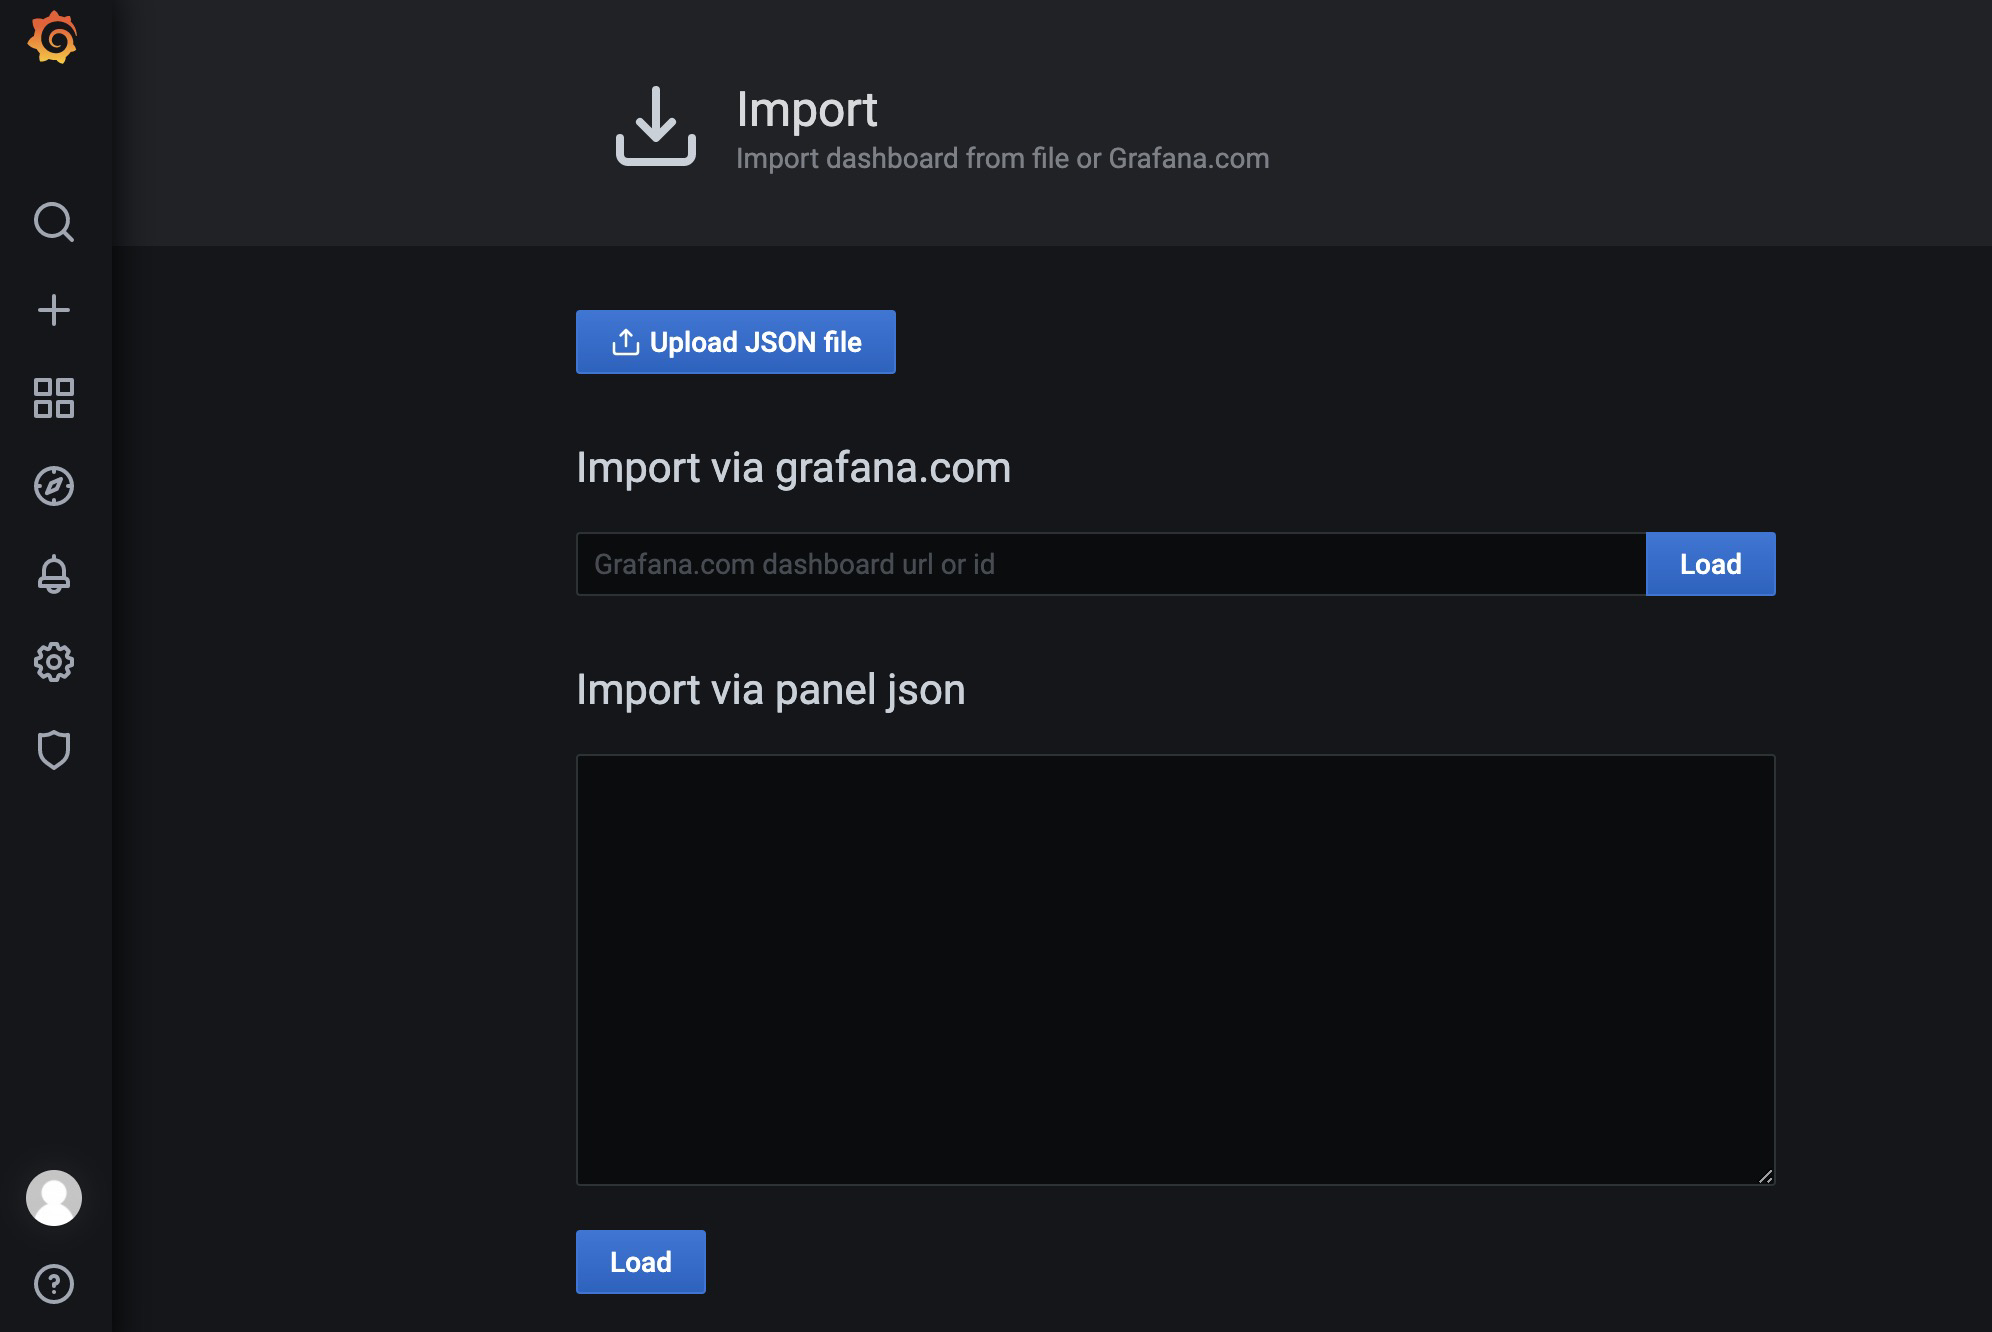Click the Create new icon

(x=54, y=309)
